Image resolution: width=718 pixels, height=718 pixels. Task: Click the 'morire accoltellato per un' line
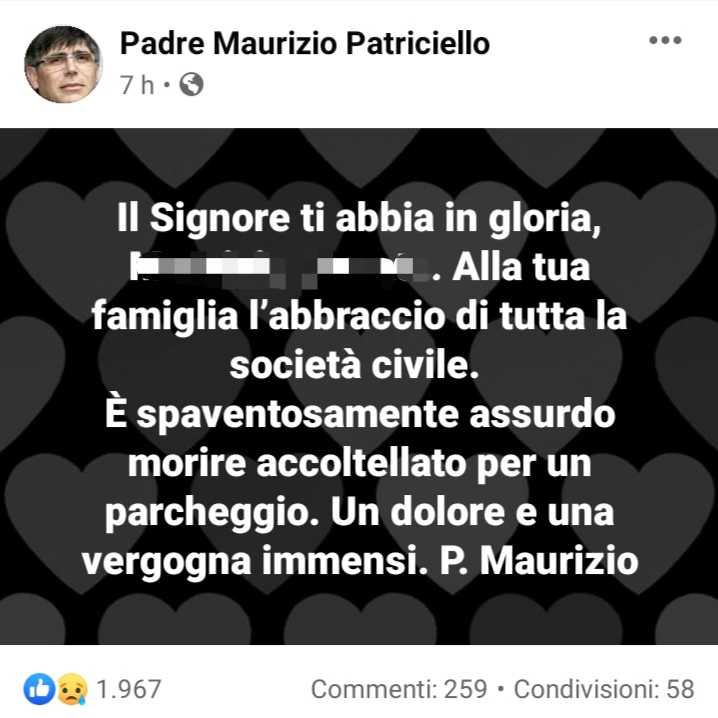tap(360, 464)
